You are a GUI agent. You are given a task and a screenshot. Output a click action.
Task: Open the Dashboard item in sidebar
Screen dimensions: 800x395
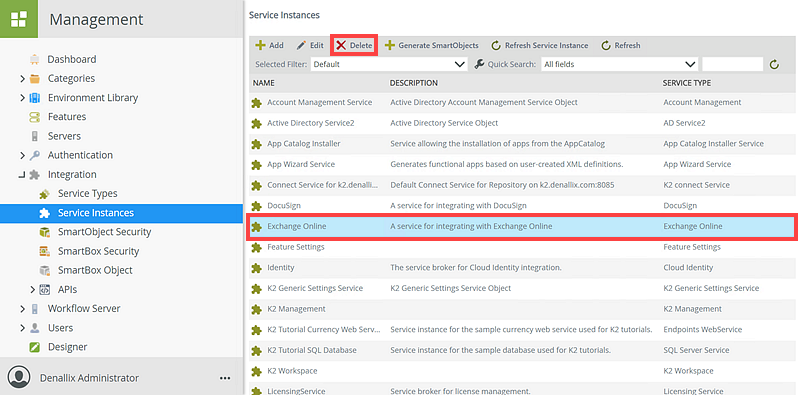coord(71,59)
